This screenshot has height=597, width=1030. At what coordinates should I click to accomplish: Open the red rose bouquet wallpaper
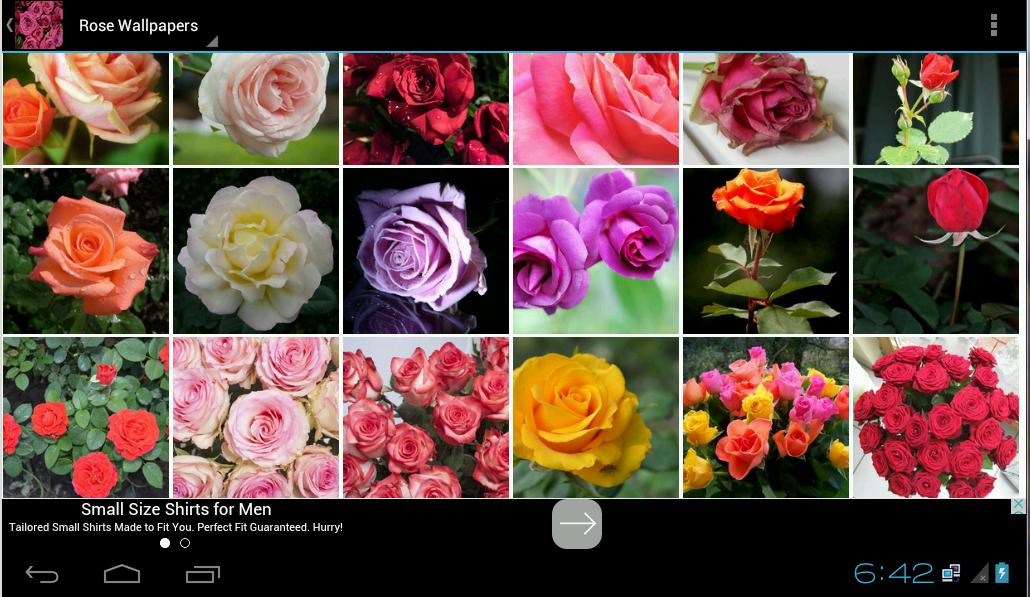click(936, 418)
